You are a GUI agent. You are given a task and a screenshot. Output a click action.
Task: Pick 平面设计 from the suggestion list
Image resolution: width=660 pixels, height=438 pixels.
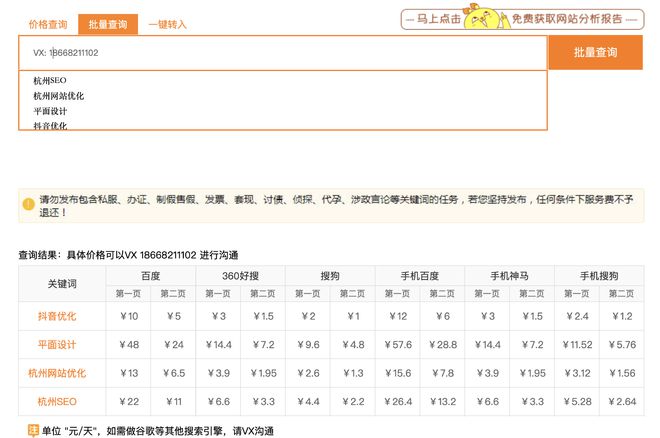click(x=50, y=111)
